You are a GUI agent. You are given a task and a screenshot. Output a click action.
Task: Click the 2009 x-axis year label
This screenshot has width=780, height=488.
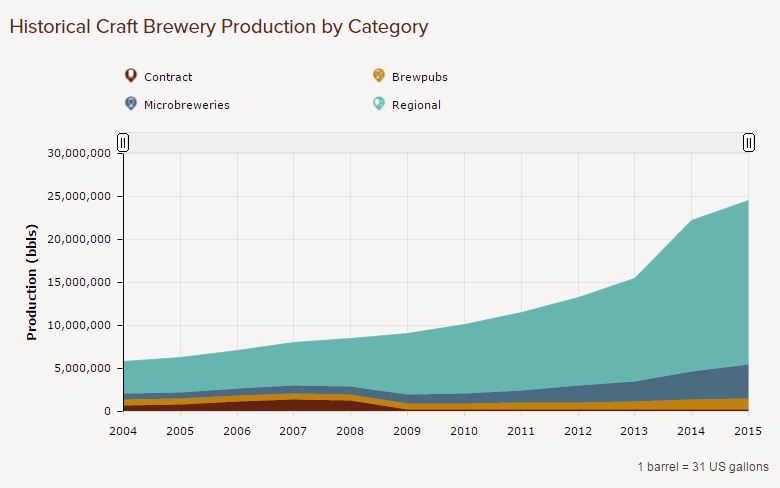point(407,431)
